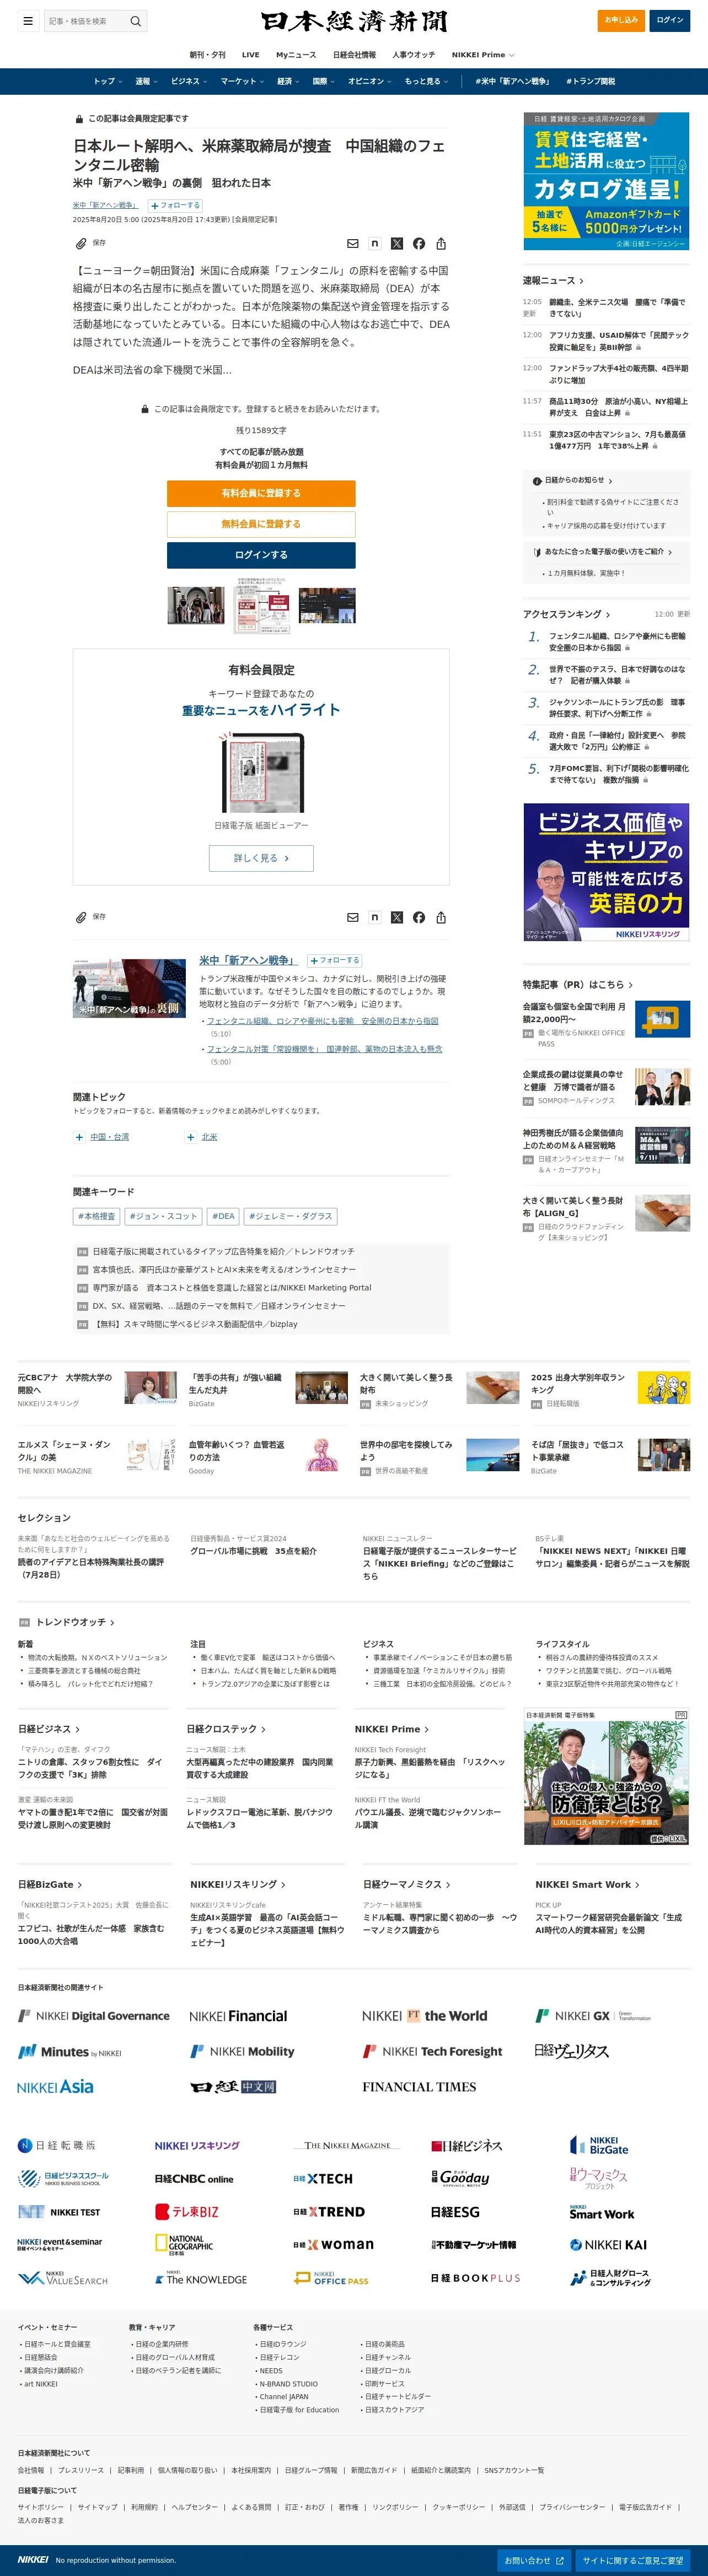Viewport: 708px width, 2576px height.
Task: Open the 日経電子版 紙面ビューアー tablet image
Action: tap(261, 773)
